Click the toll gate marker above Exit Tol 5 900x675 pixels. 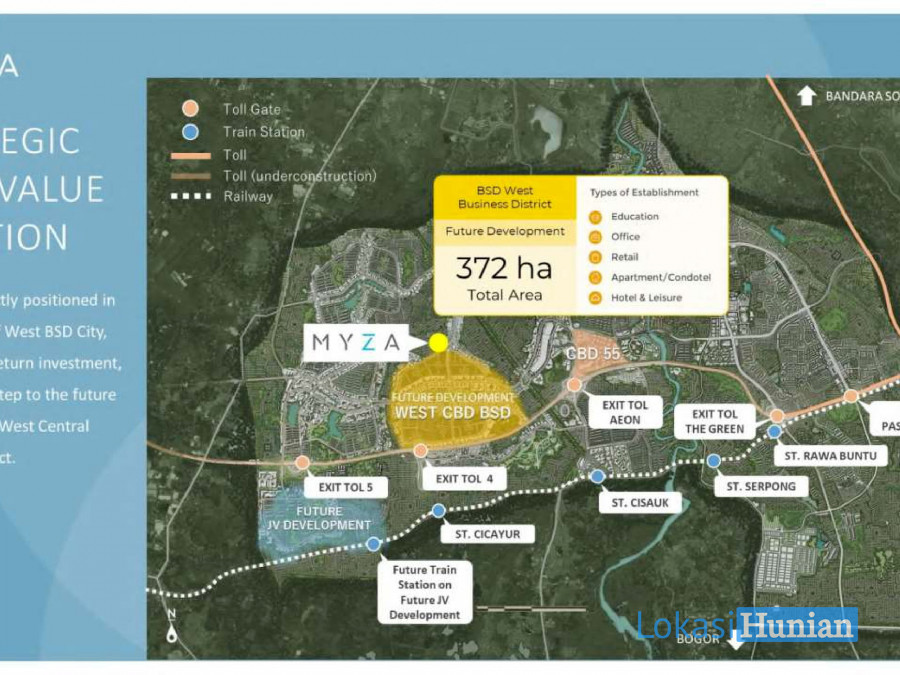pos(302,462)
